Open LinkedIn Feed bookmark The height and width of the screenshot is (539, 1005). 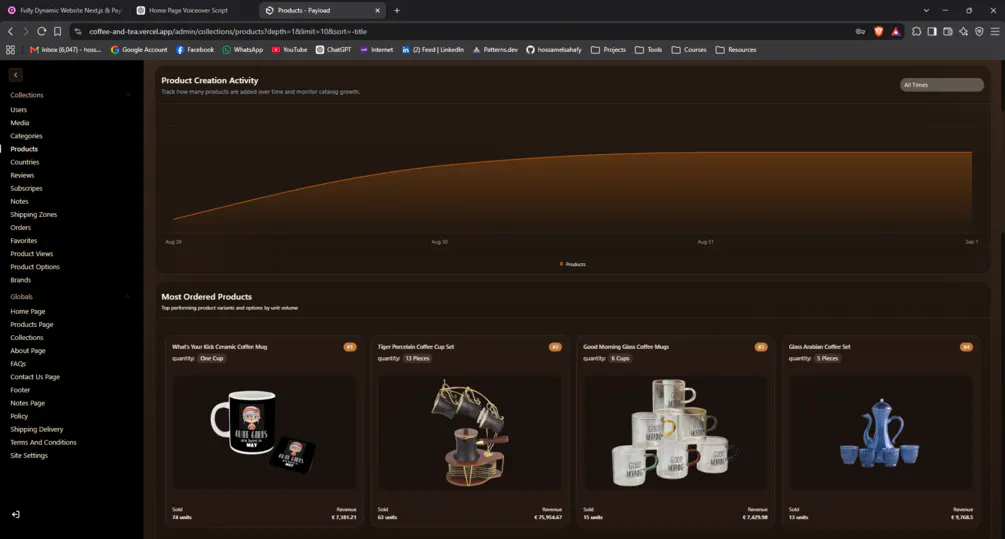pyautogui.click(x=433, y=49)
